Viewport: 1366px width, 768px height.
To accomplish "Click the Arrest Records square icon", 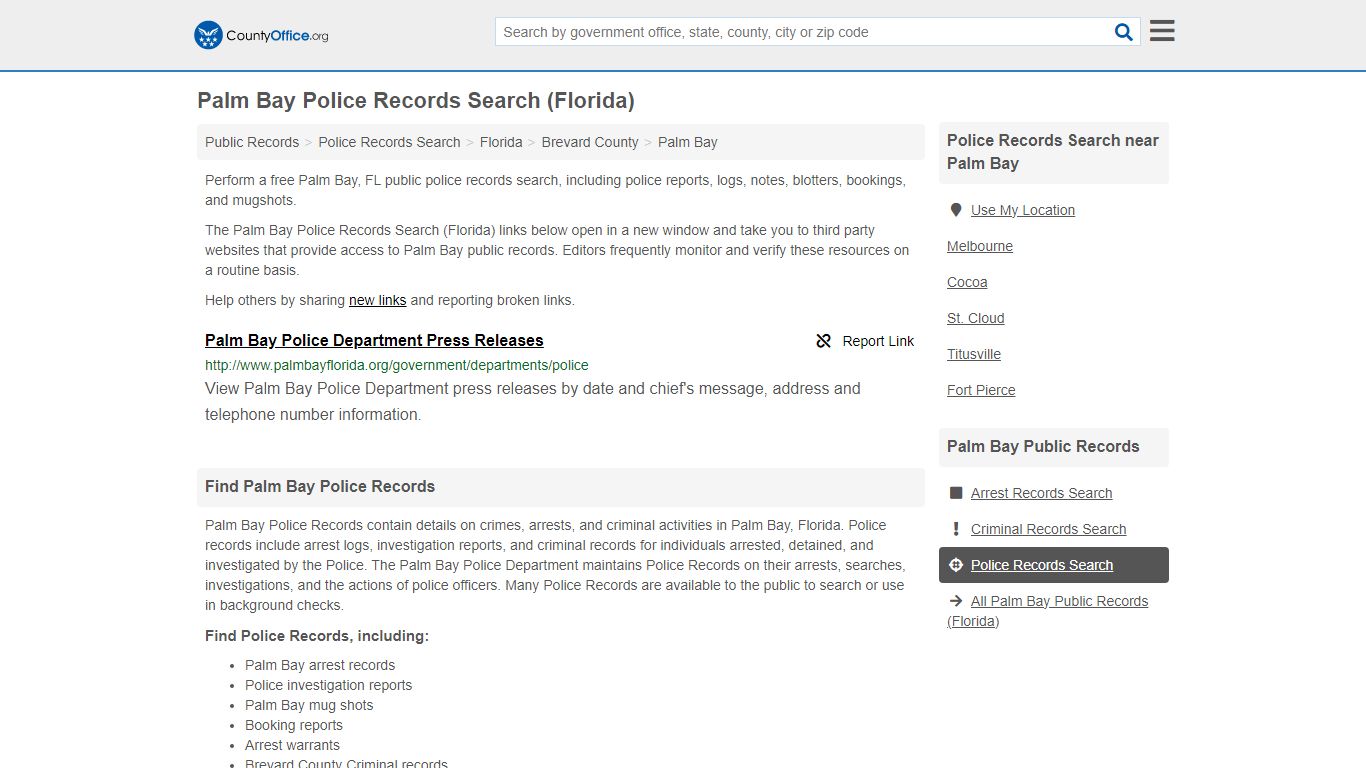I will coord(956,493).
